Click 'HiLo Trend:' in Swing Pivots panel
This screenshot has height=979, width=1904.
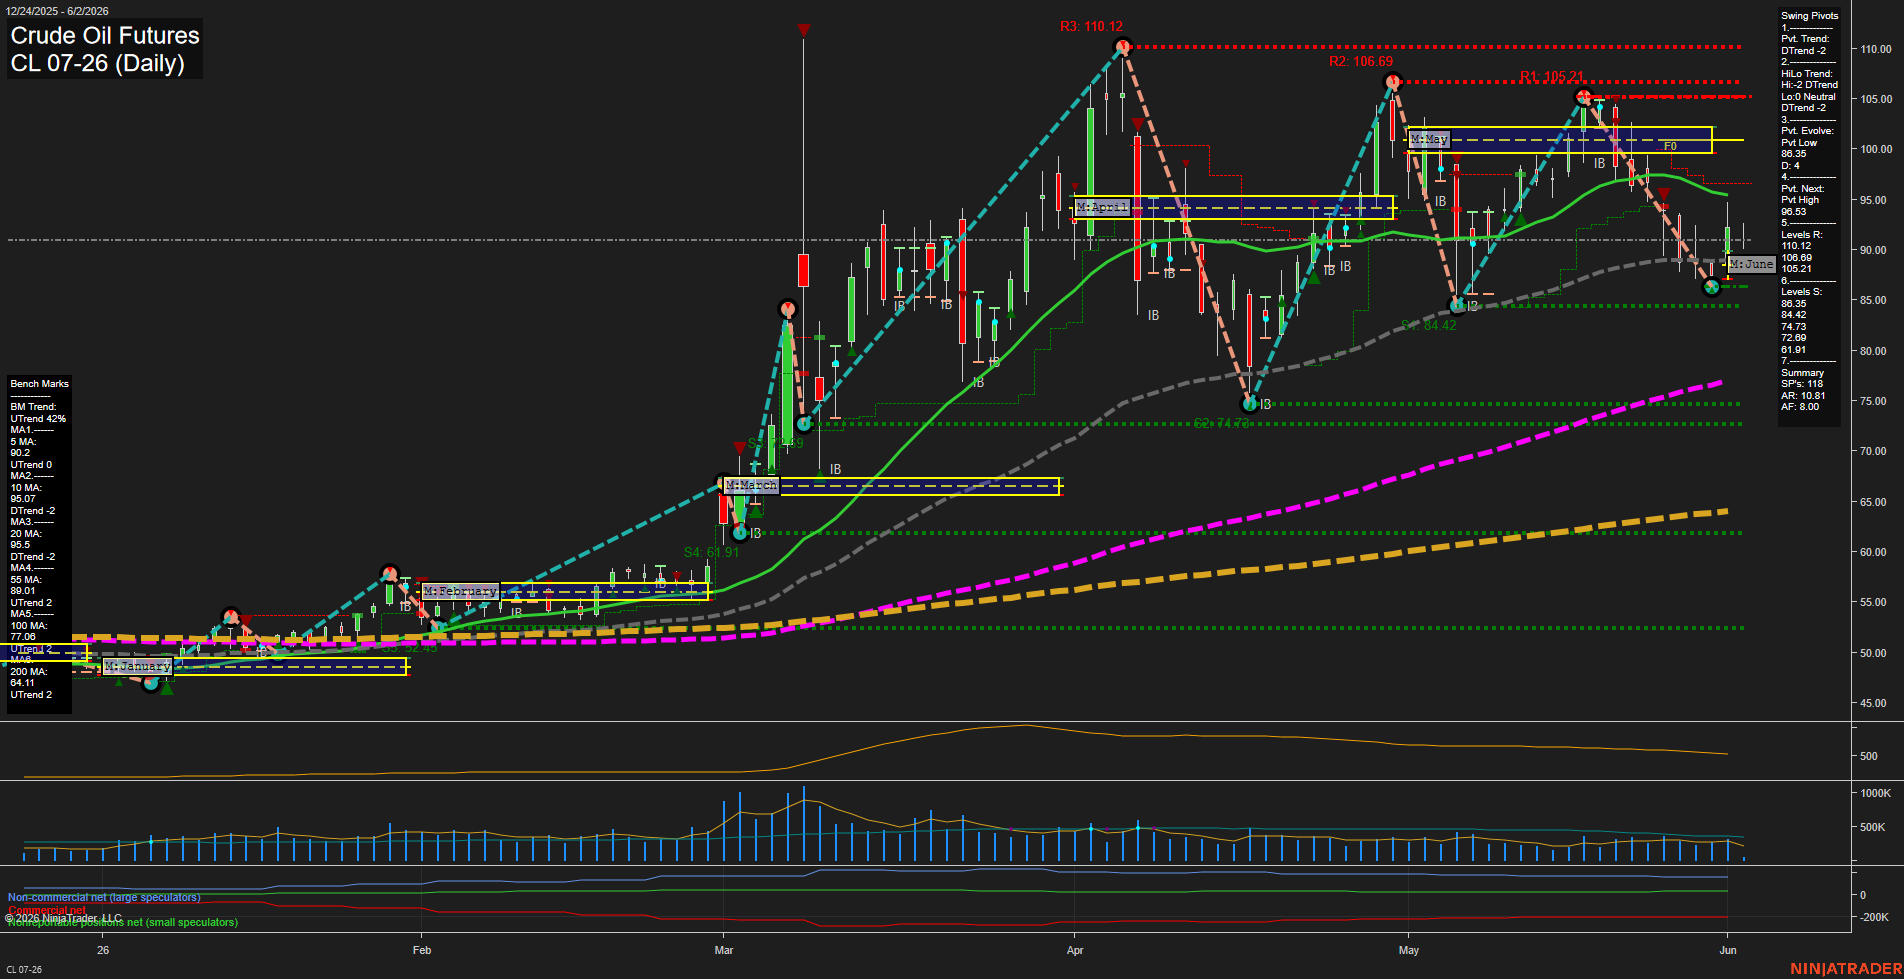pyautogui.click(x=1807, y=74)
